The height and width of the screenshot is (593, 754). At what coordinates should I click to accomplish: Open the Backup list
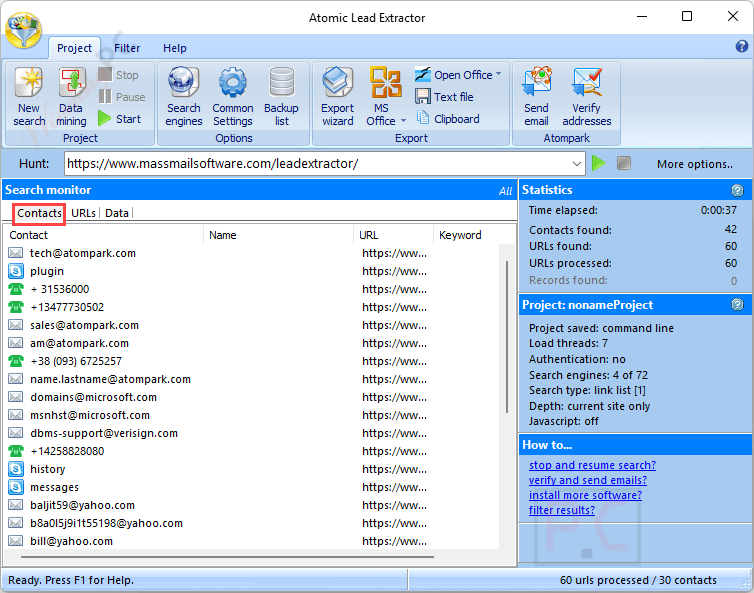tap(281, 97)
